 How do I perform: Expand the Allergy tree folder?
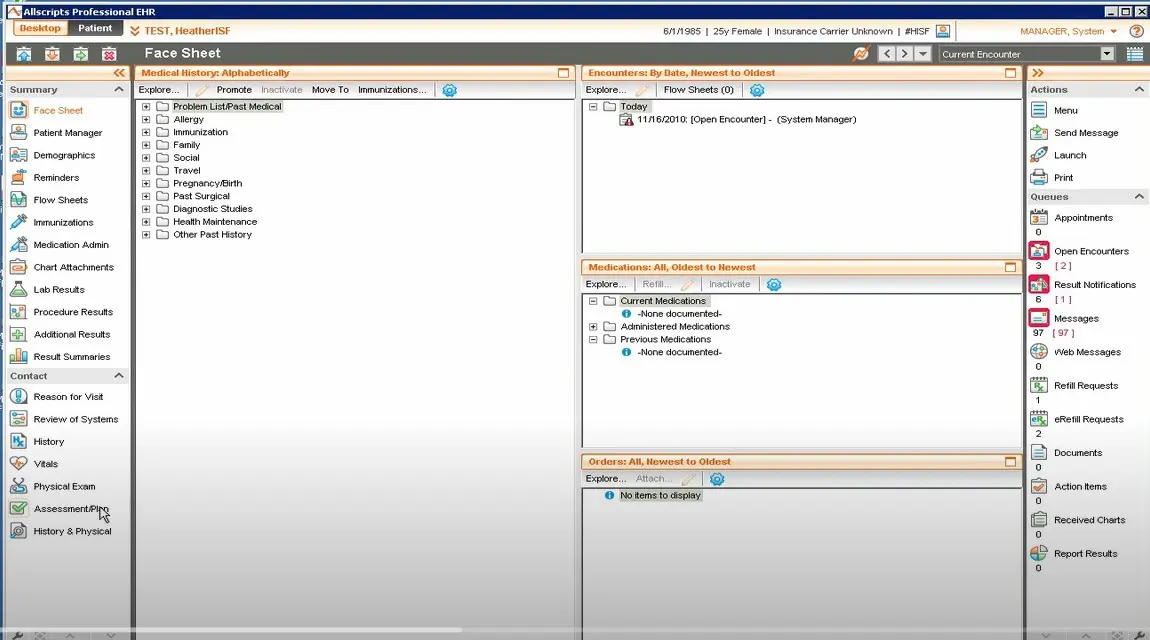click(147, 118)
